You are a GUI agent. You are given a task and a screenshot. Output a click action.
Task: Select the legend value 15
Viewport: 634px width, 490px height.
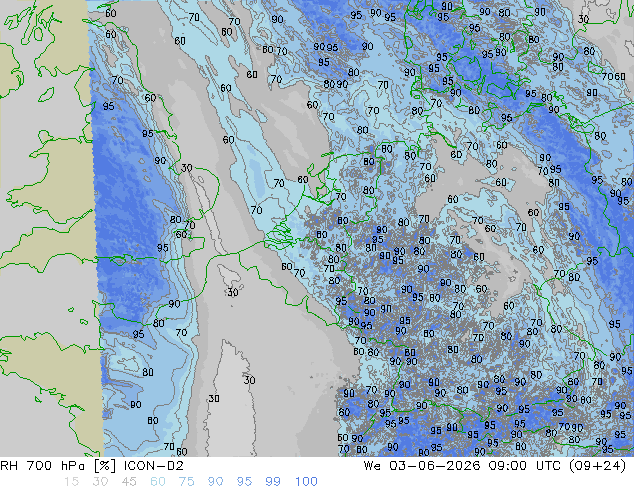coord(71,482)
